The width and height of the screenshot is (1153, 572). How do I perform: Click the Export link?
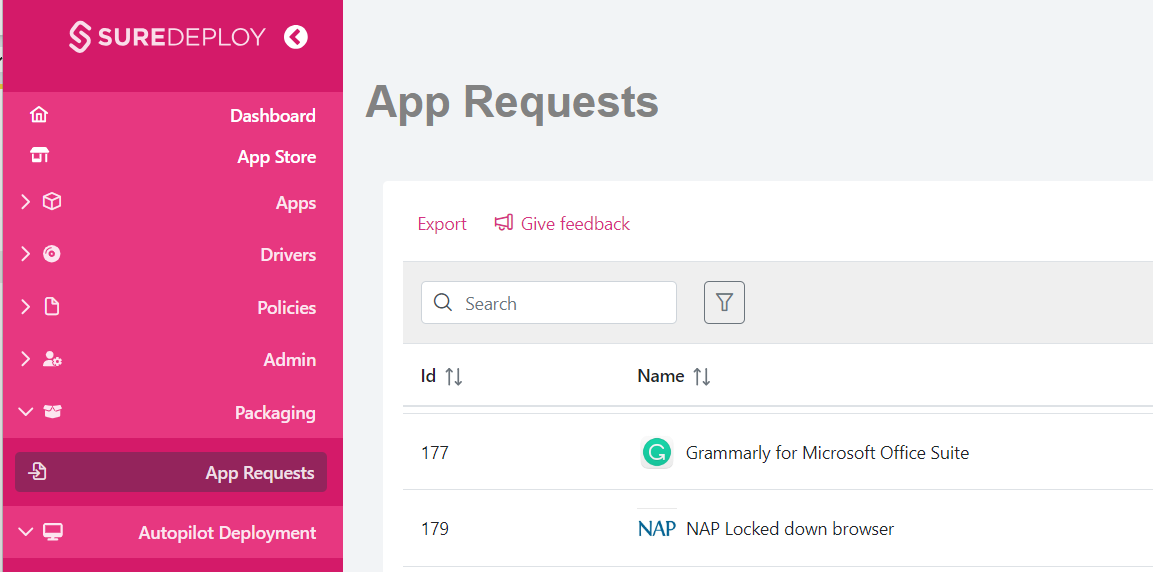click(x=442, y=224)
